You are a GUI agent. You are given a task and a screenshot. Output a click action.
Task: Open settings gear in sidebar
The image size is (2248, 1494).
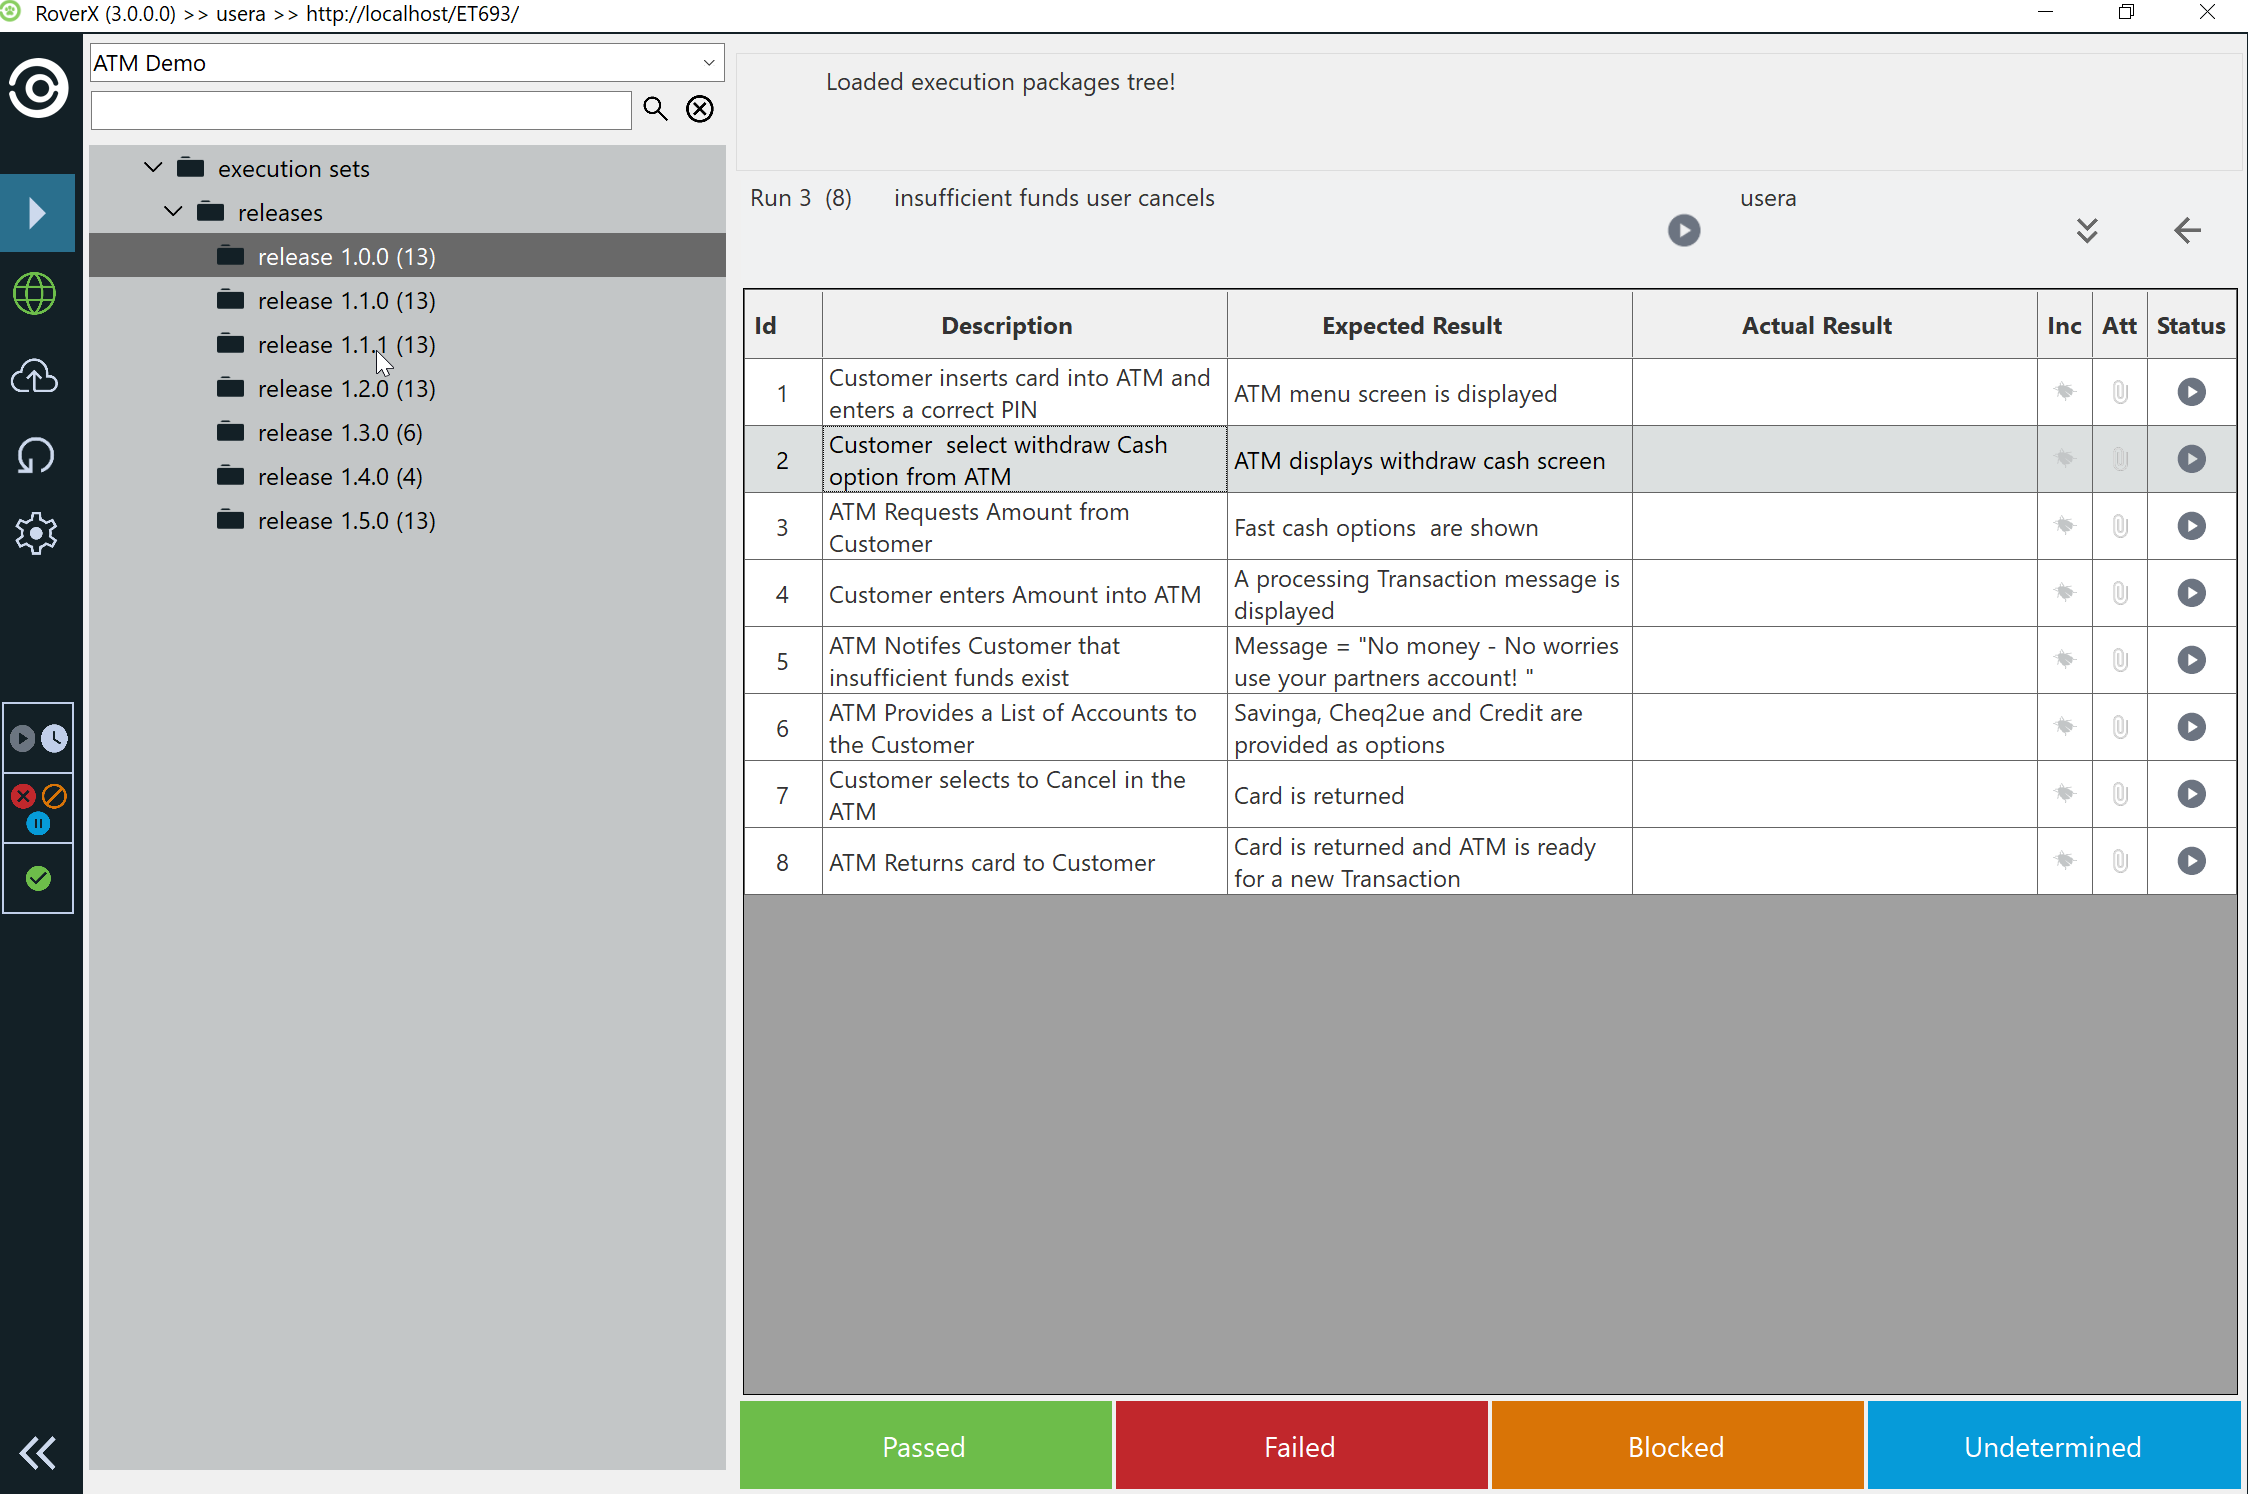(35, 533)
